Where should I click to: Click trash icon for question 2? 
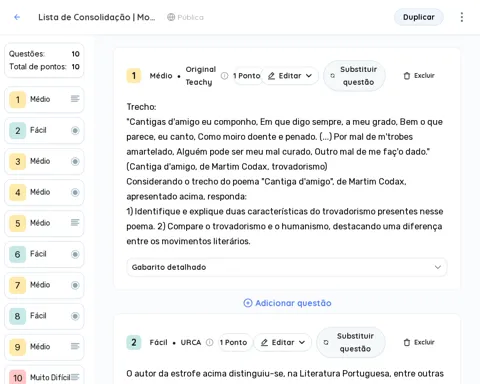pos(407,342)
